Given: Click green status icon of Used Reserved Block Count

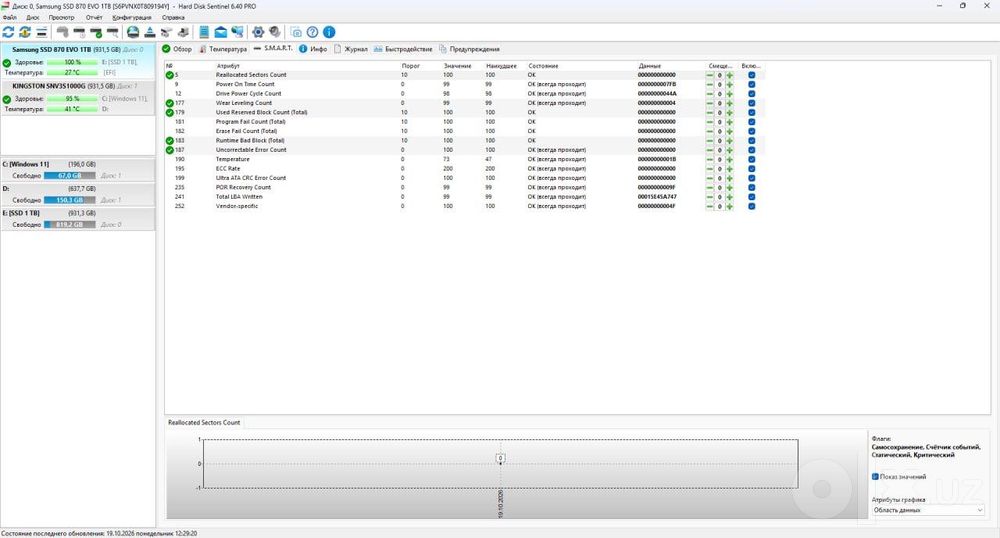Looking at the screenshot, I should pyautogui.click(x=170, y=113).
